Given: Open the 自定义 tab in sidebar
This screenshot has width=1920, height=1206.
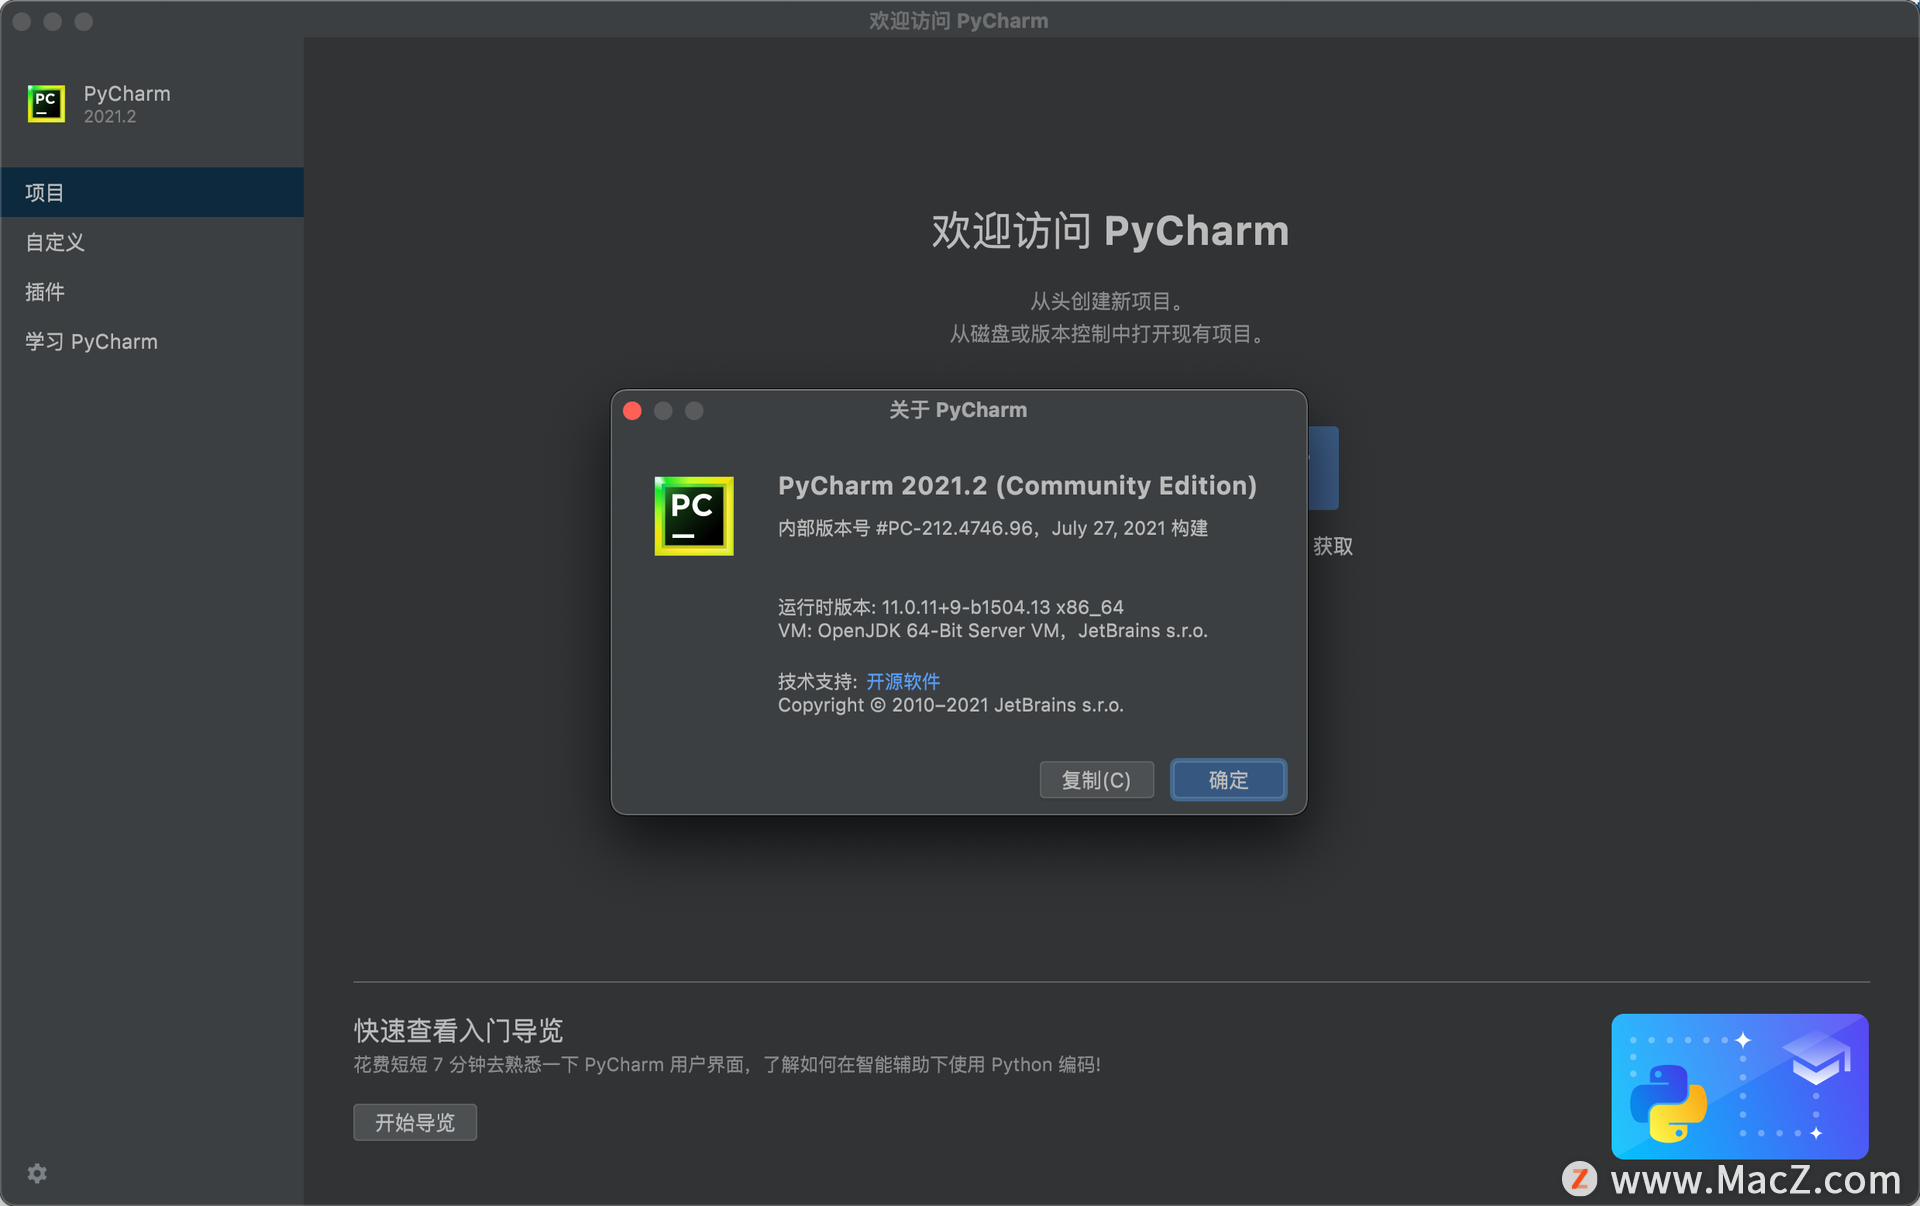Looking at the screenshot, I should (x=152, y=242).
